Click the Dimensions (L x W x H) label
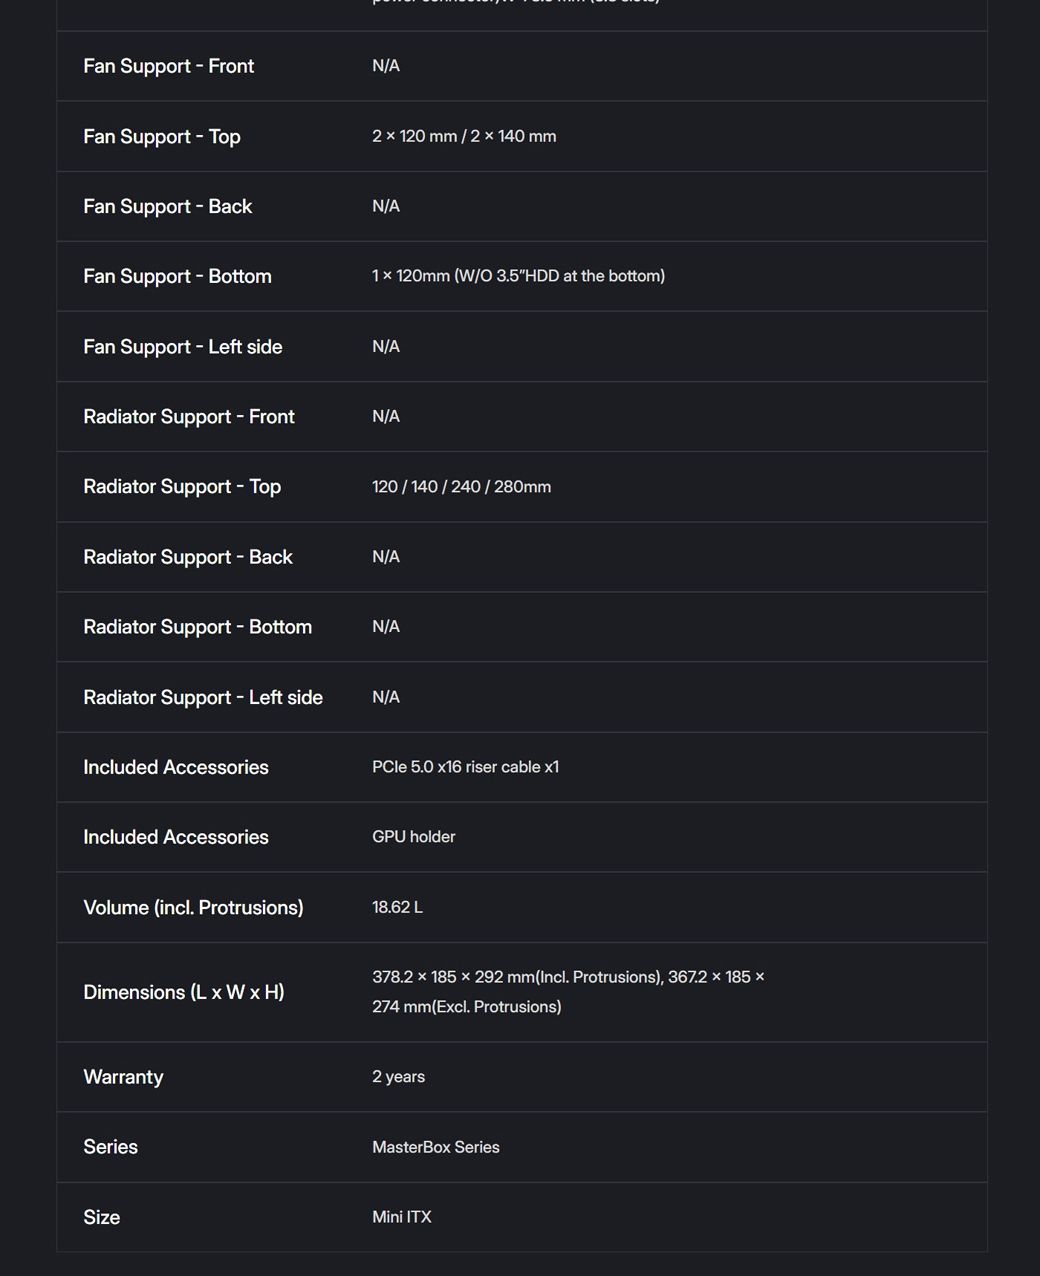 click(x=183, y=992)
